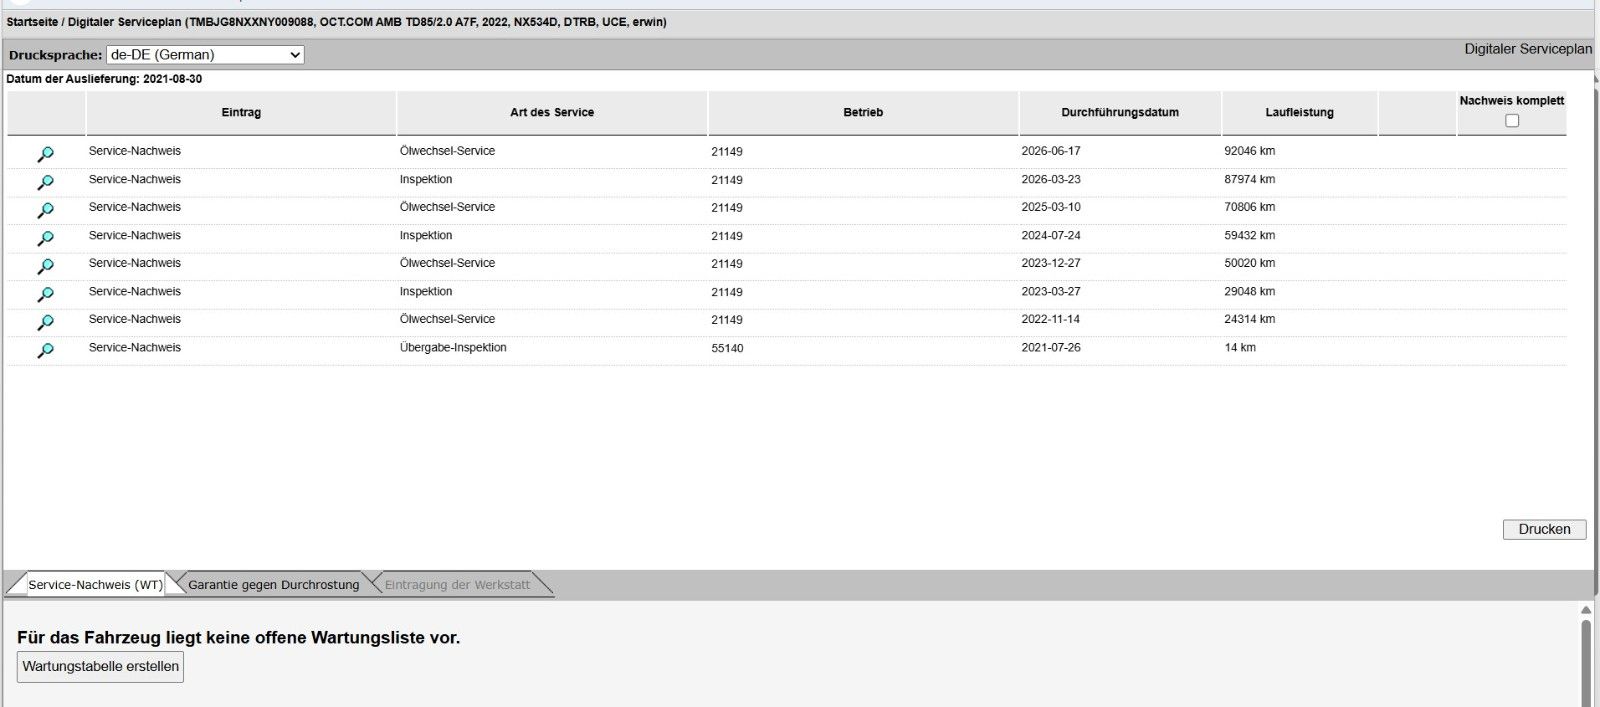1600x707 pixels.
Task: Click Ölwechsel-Service text in 70806 km row
Action: pos(447,207)
